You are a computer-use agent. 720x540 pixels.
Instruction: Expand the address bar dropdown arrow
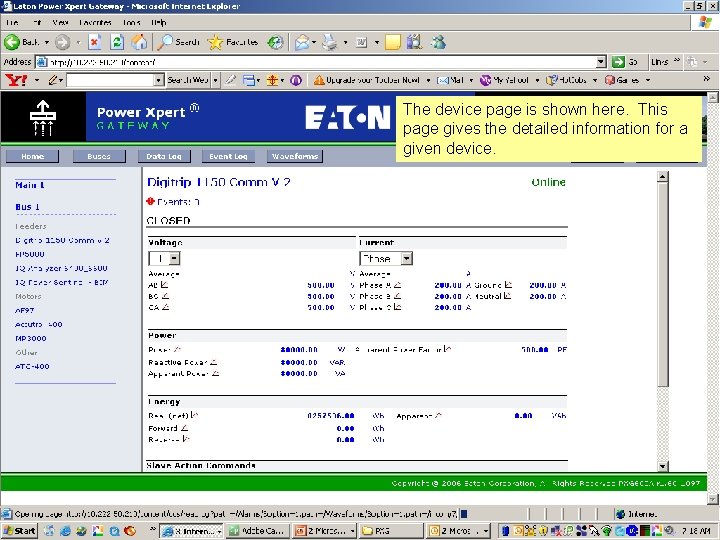point(601,62)
